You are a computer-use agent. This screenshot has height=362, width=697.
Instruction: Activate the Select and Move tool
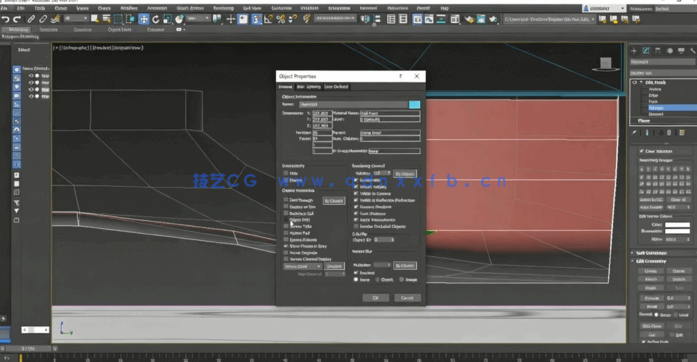point(144,19)
